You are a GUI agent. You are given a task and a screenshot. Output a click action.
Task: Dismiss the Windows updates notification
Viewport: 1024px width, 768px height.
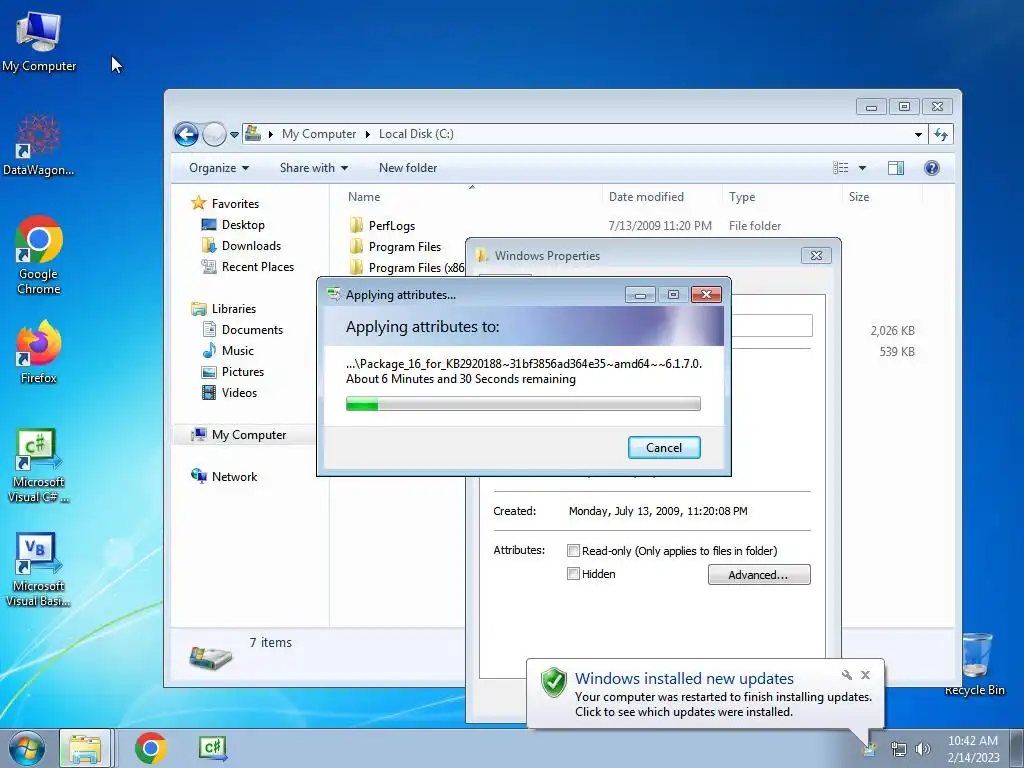(x=865, y=675)
